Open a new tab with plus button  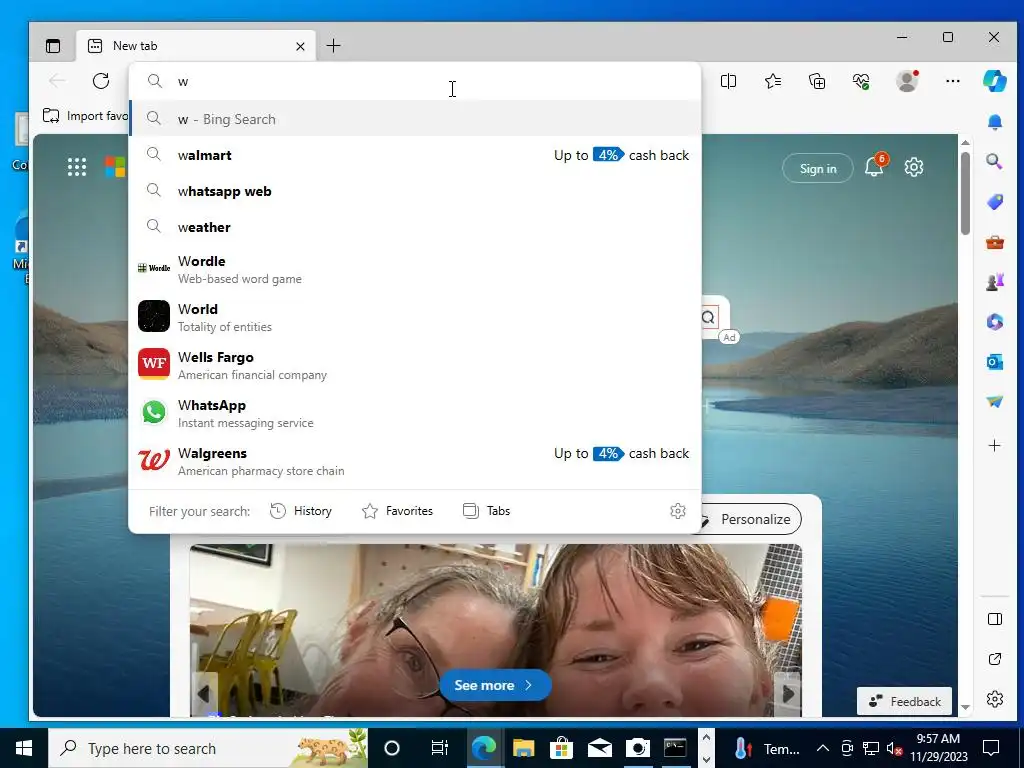pos(333,46)
